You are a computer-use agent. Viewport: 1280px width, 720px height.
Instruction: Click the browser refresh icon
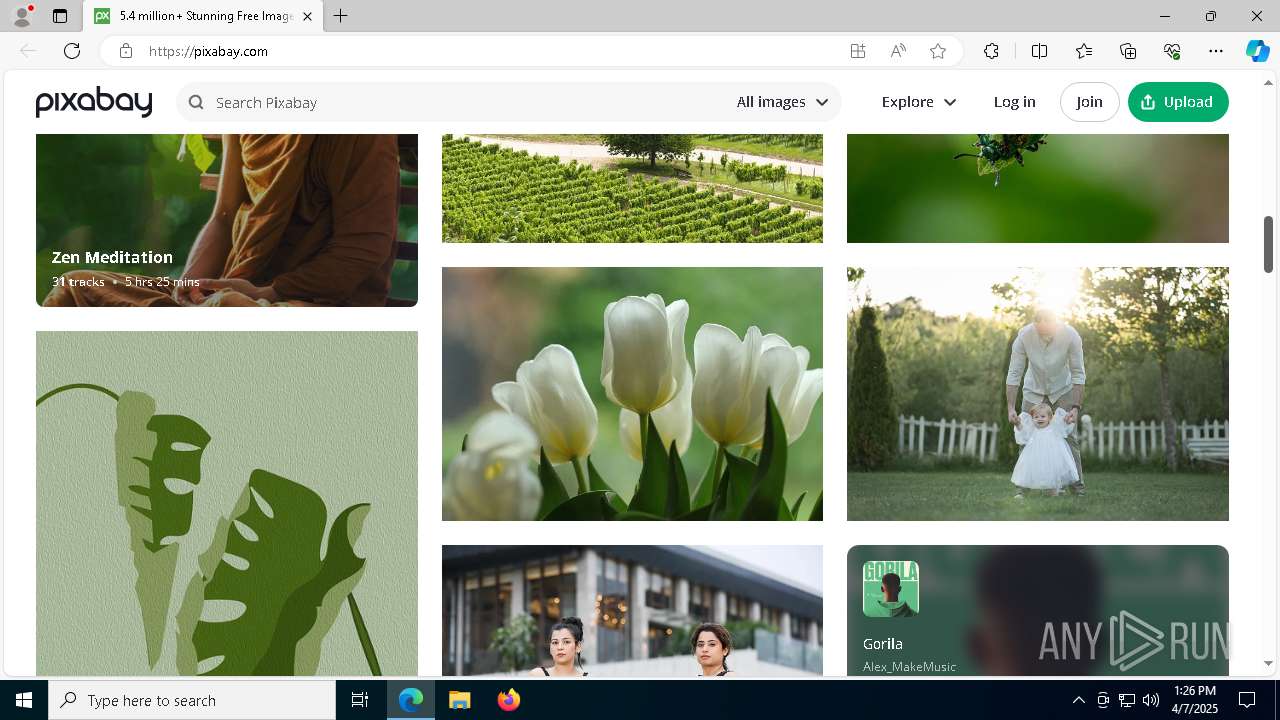click(x=72, y=51)
